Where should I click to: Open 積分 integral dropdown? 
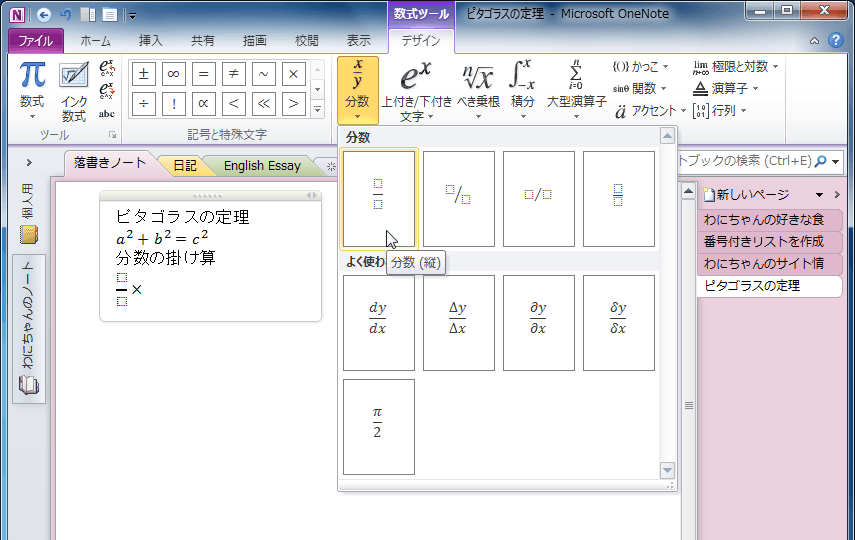522,90
